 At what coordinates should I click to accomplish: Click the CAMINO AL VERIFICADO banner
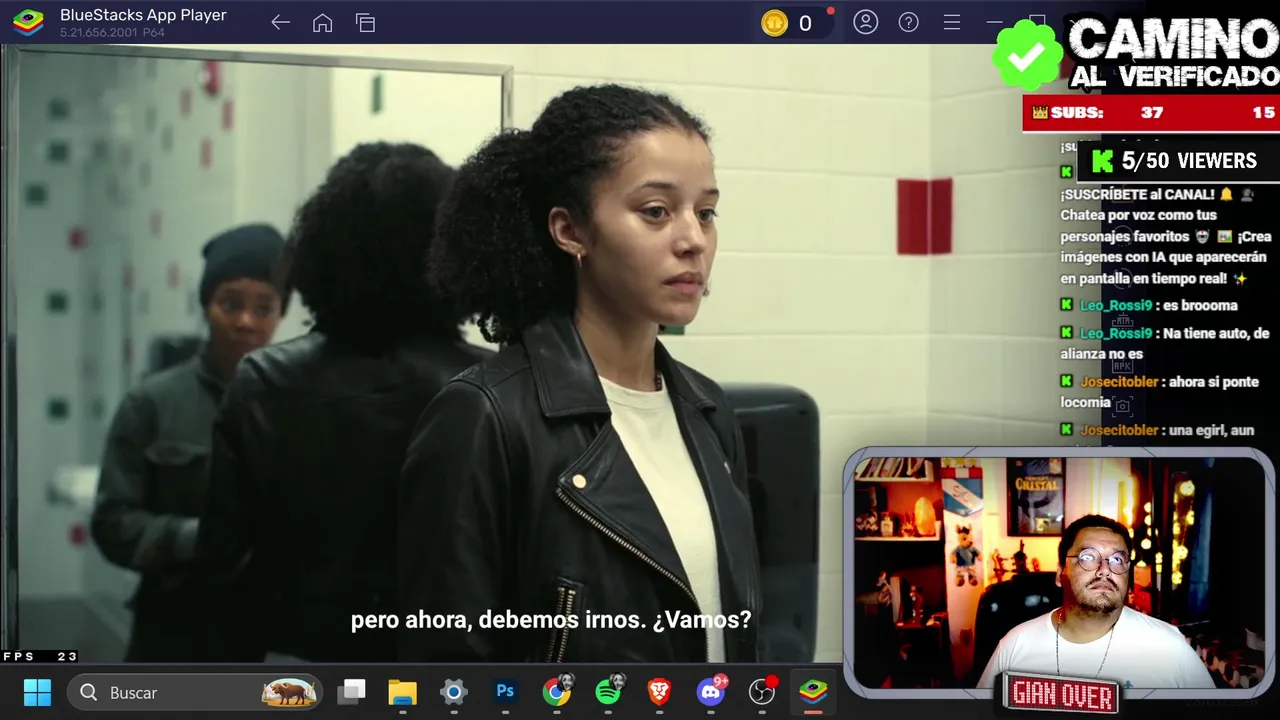click(x=1173, y=52)
